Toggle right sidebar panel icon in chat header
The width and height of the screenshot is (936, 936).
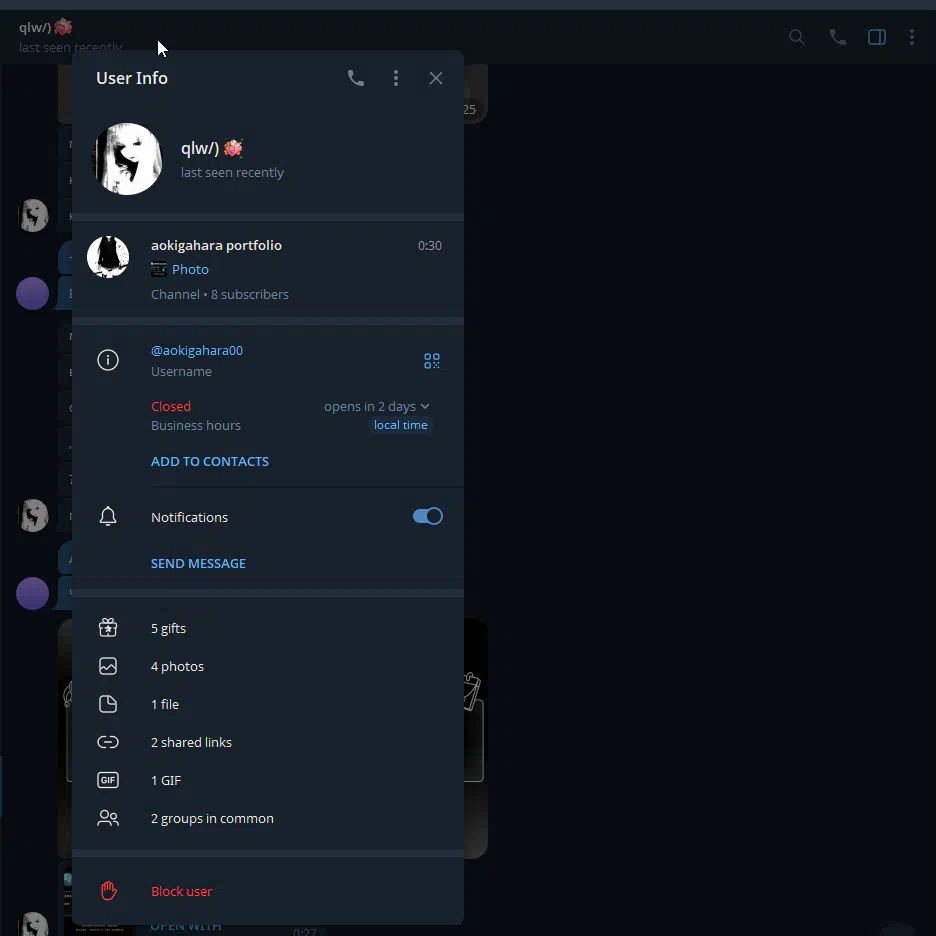click(x=876, y=37)
